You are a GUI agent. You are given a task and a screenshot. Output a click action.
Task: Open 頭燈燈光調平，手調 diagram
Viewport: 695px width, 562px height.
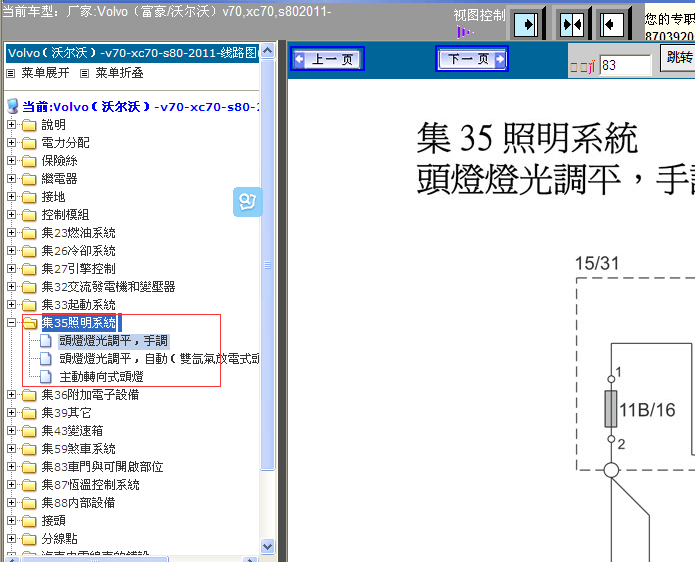(113, 341)
